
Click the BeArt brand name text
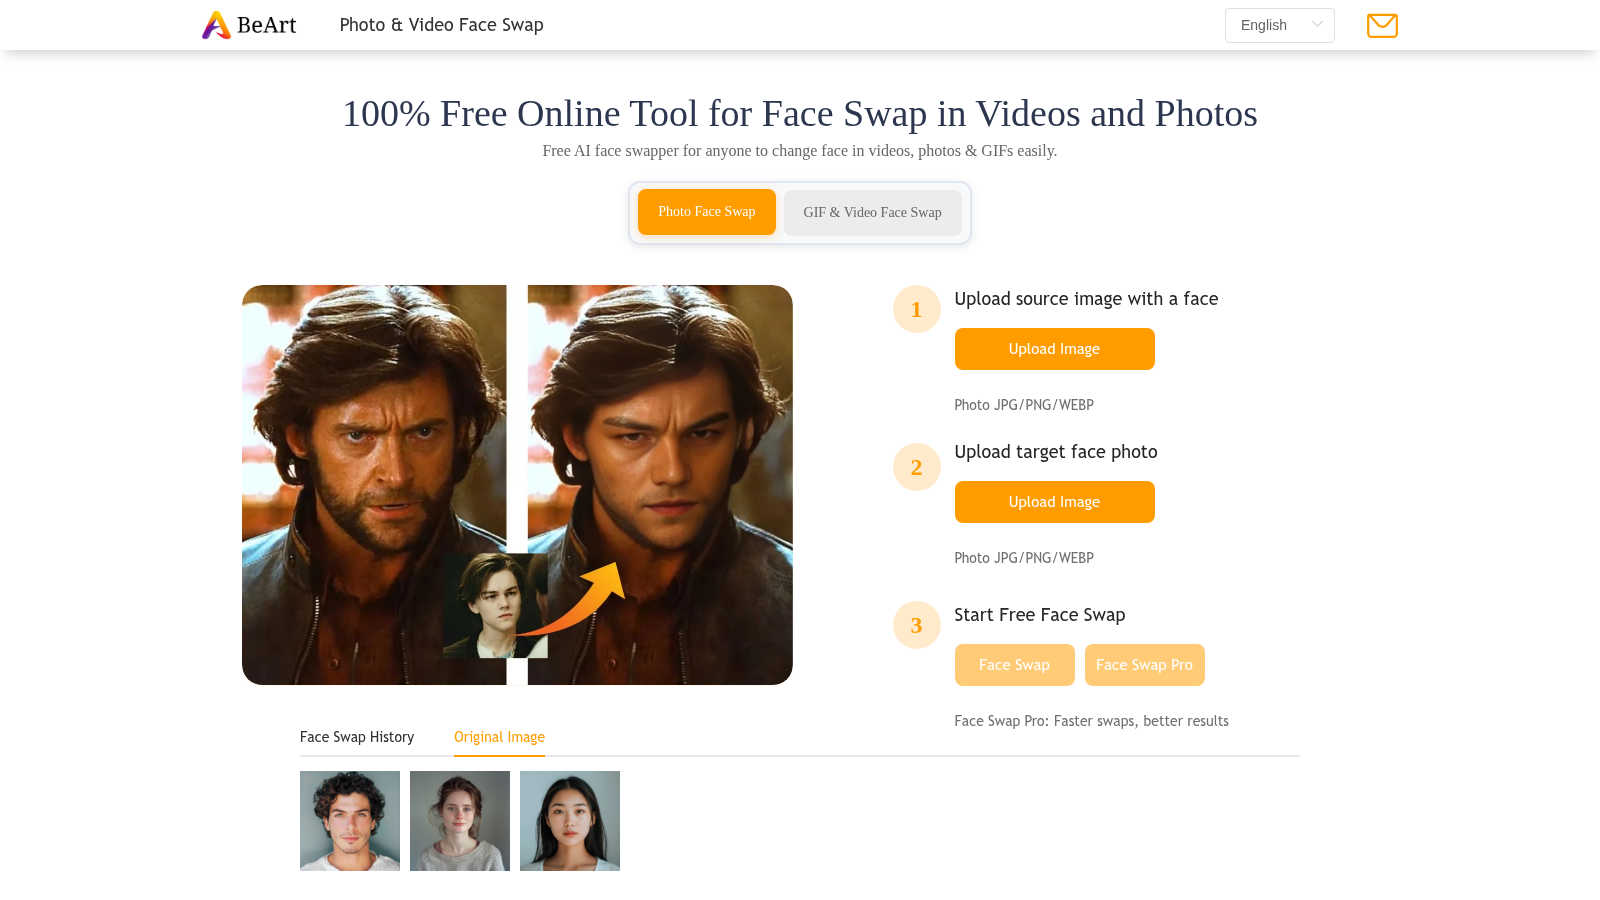pyautogui.click(x=267, y=25)
